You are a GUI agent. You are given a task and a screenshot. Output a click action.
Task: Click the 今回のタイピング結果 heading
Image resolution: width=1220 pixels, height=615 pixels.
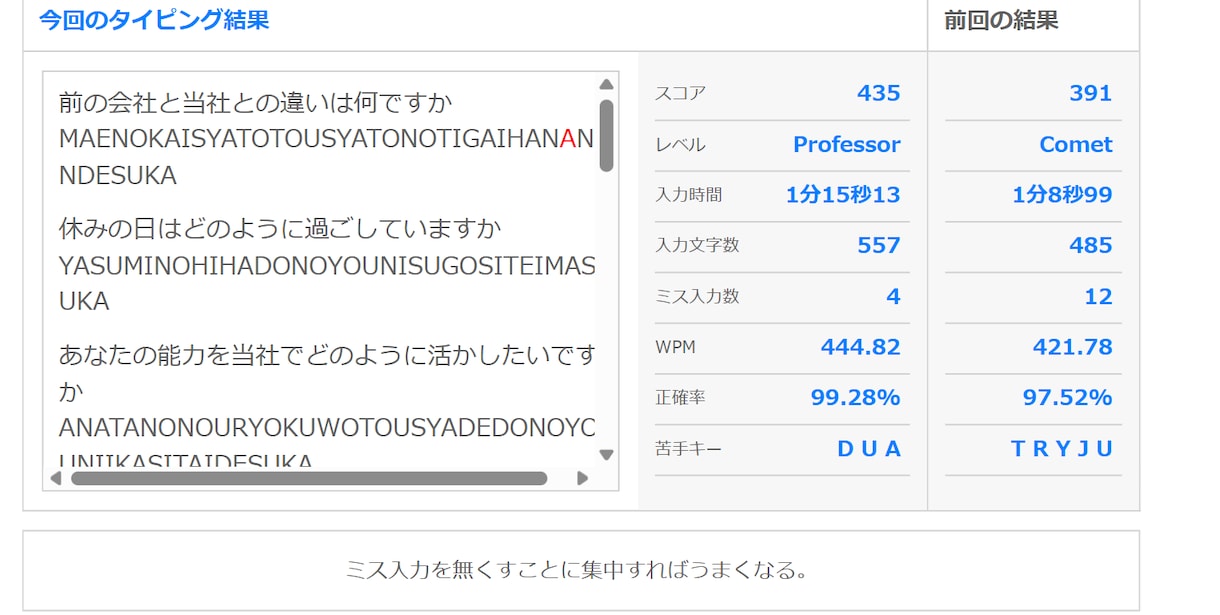click(x=154, y=20)
